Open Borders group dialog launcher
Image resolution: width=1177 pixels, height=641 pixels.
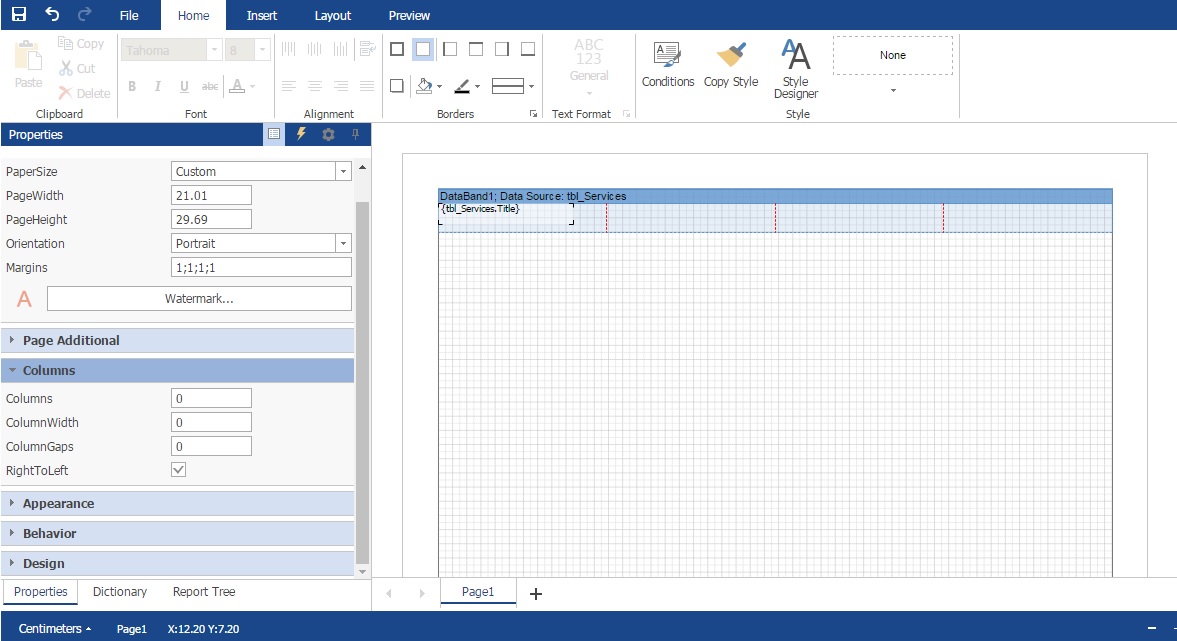coord(534,114)
